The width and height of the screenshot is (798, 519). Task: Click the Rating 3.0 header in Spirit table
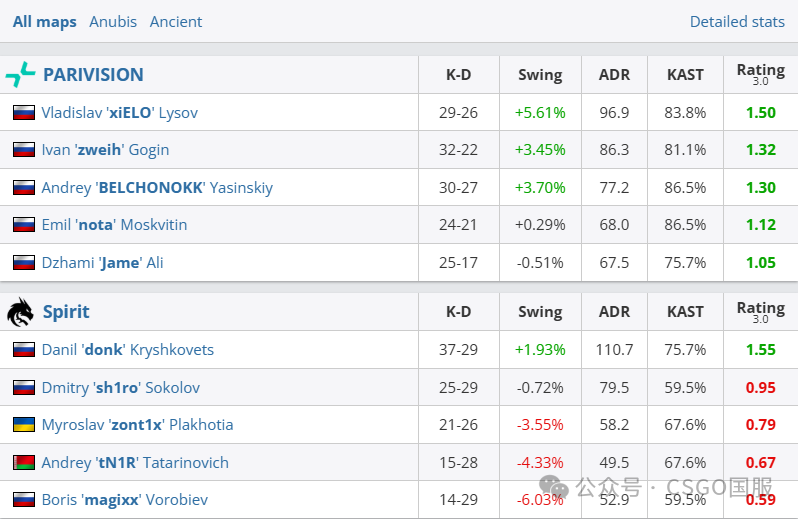click(x=760, y=312)
